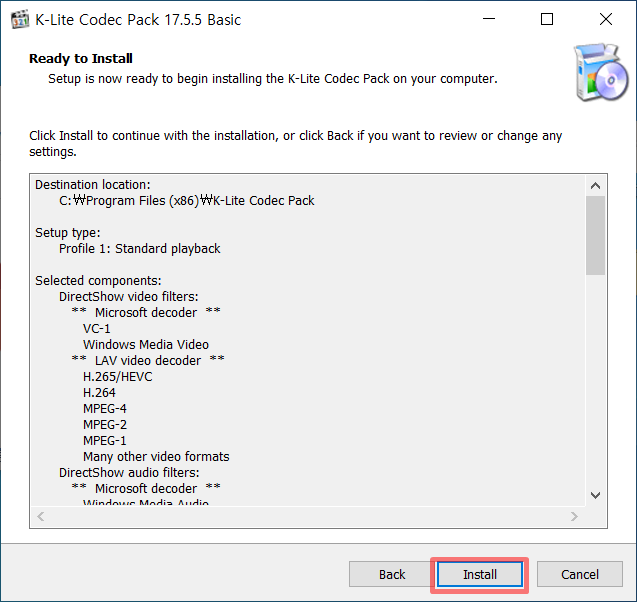
Task: Minimize the setup window
Action: (489, 19)
